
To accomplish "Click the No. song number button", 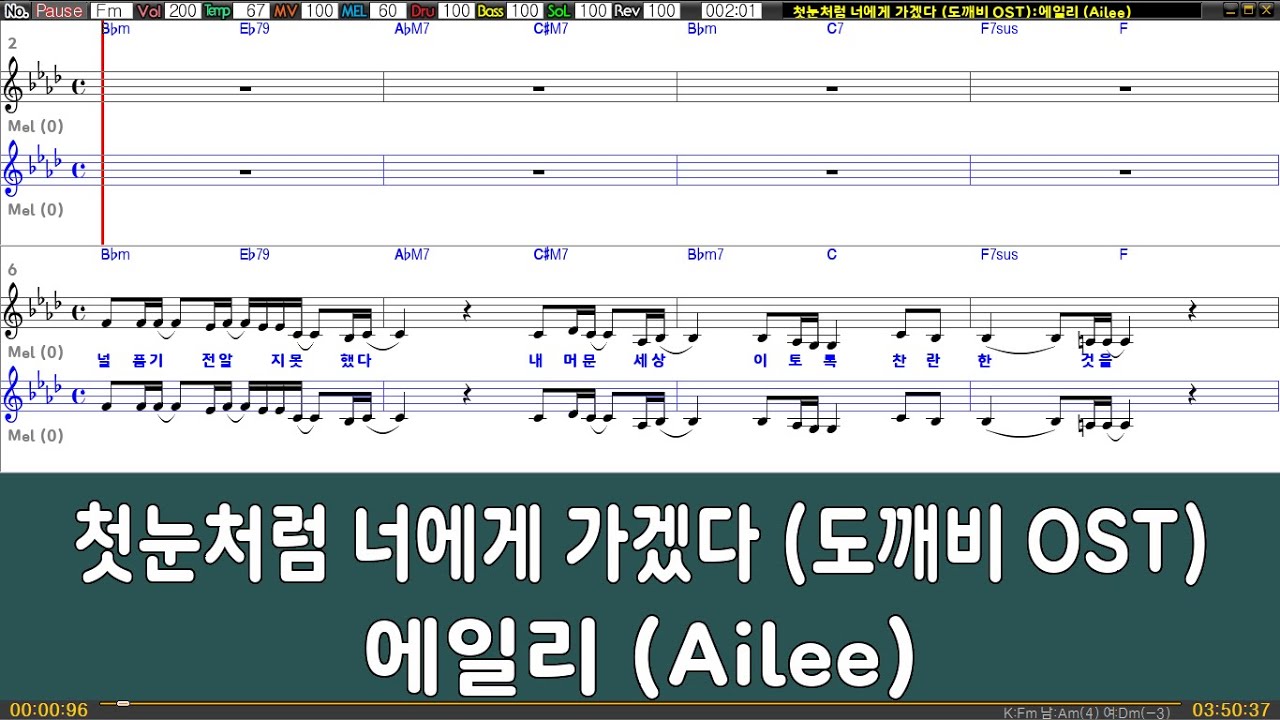I will (x=15, y=11).
